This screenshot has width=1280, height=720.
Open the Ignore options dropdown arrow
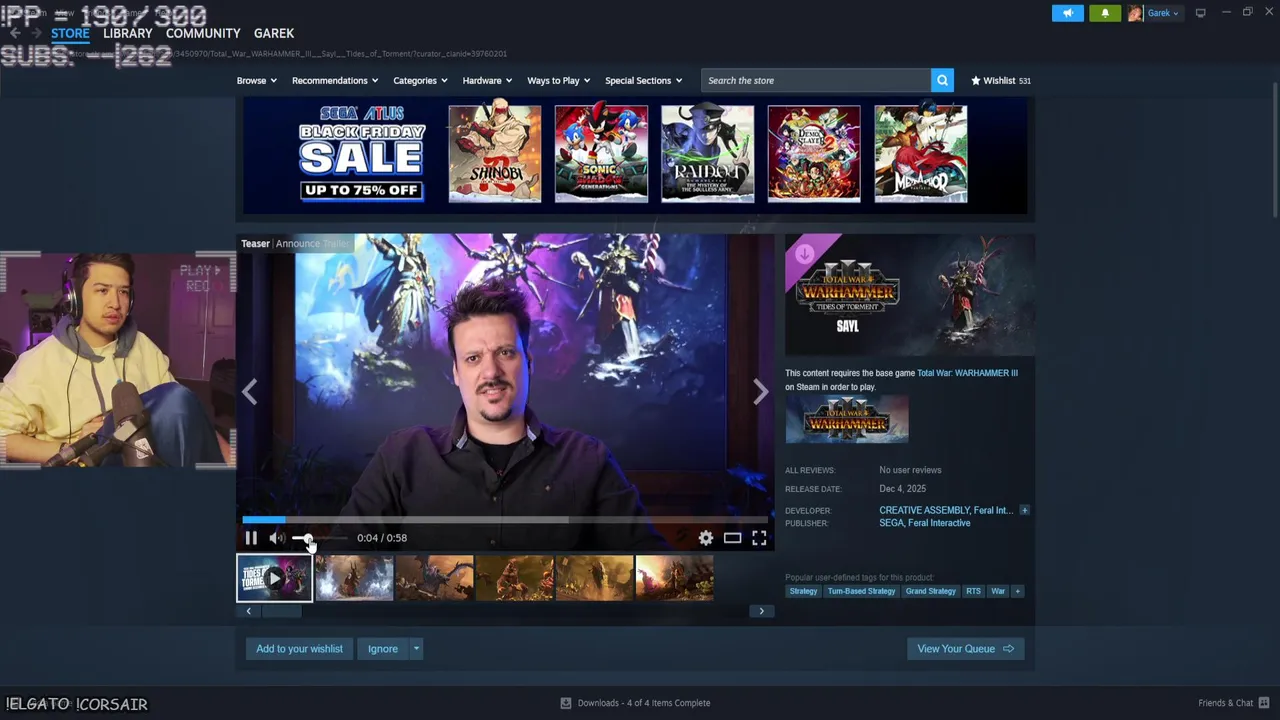[x=416, y=649]
